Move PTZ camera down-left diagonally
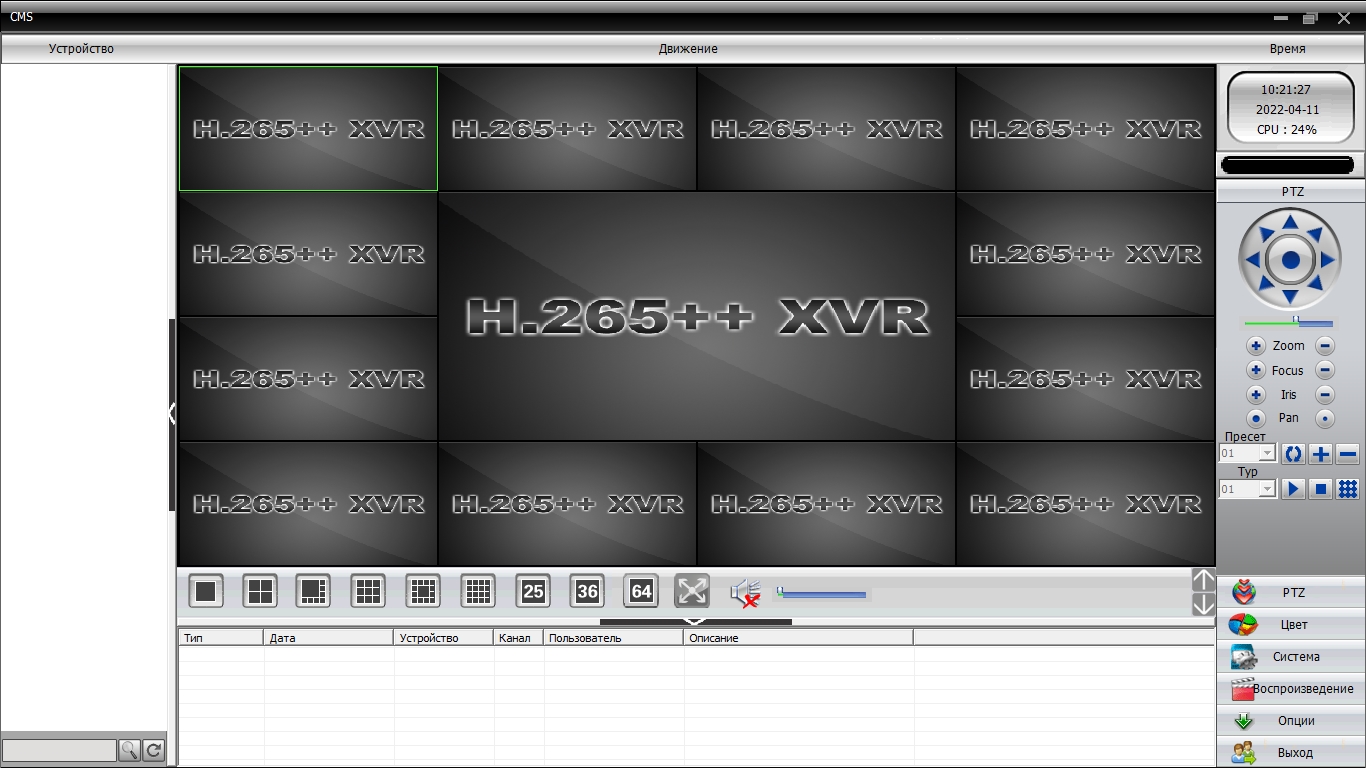 pyautogui.click(x=1265, y=285)
